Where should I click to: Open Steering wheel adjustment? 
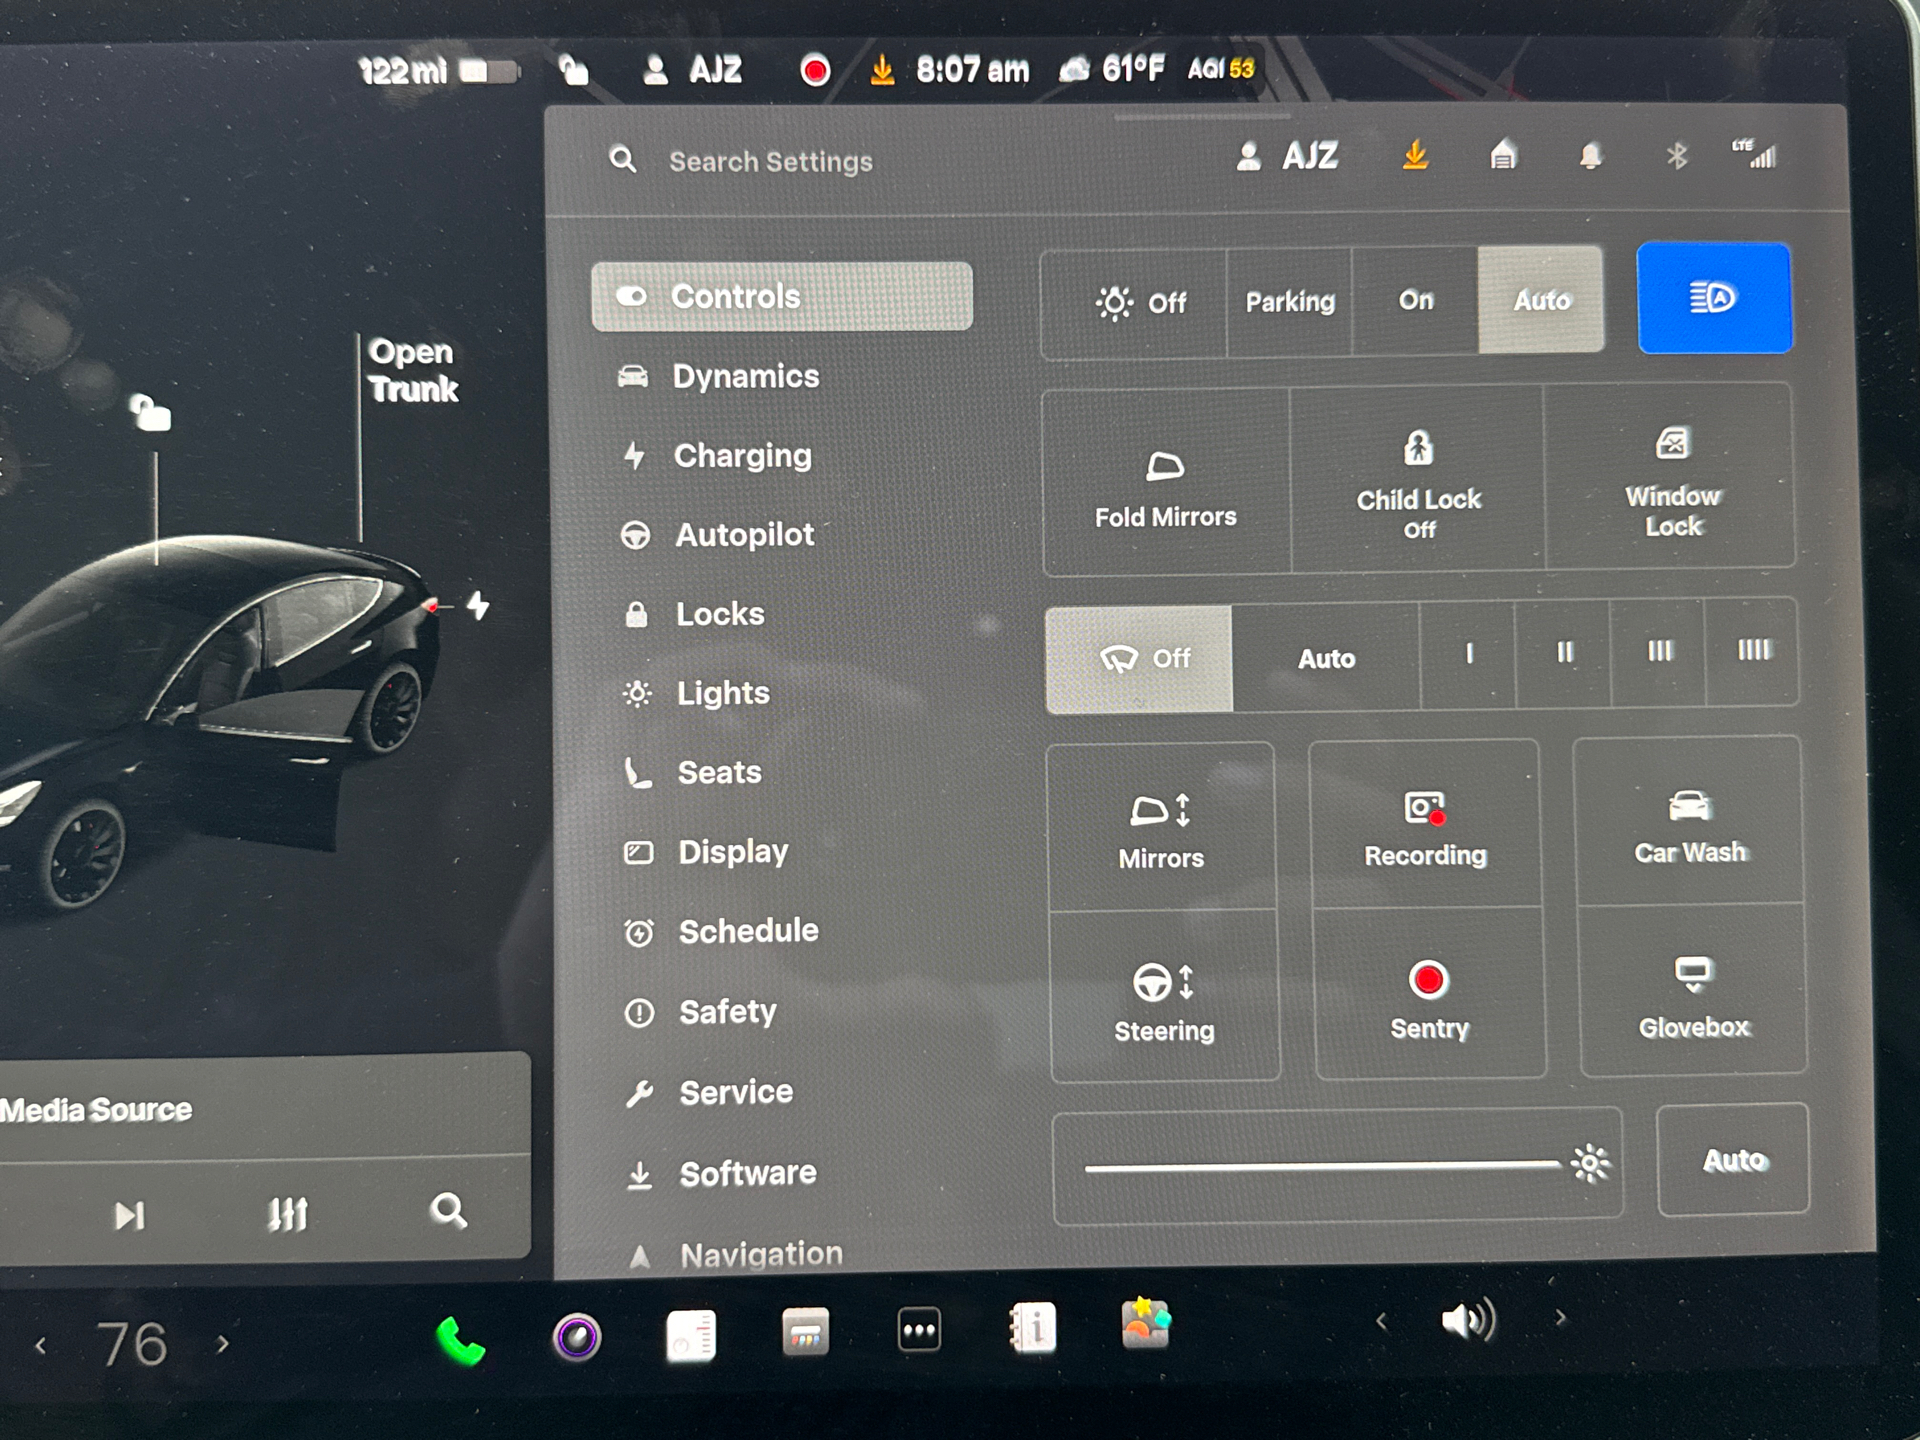point(1163,1000)
